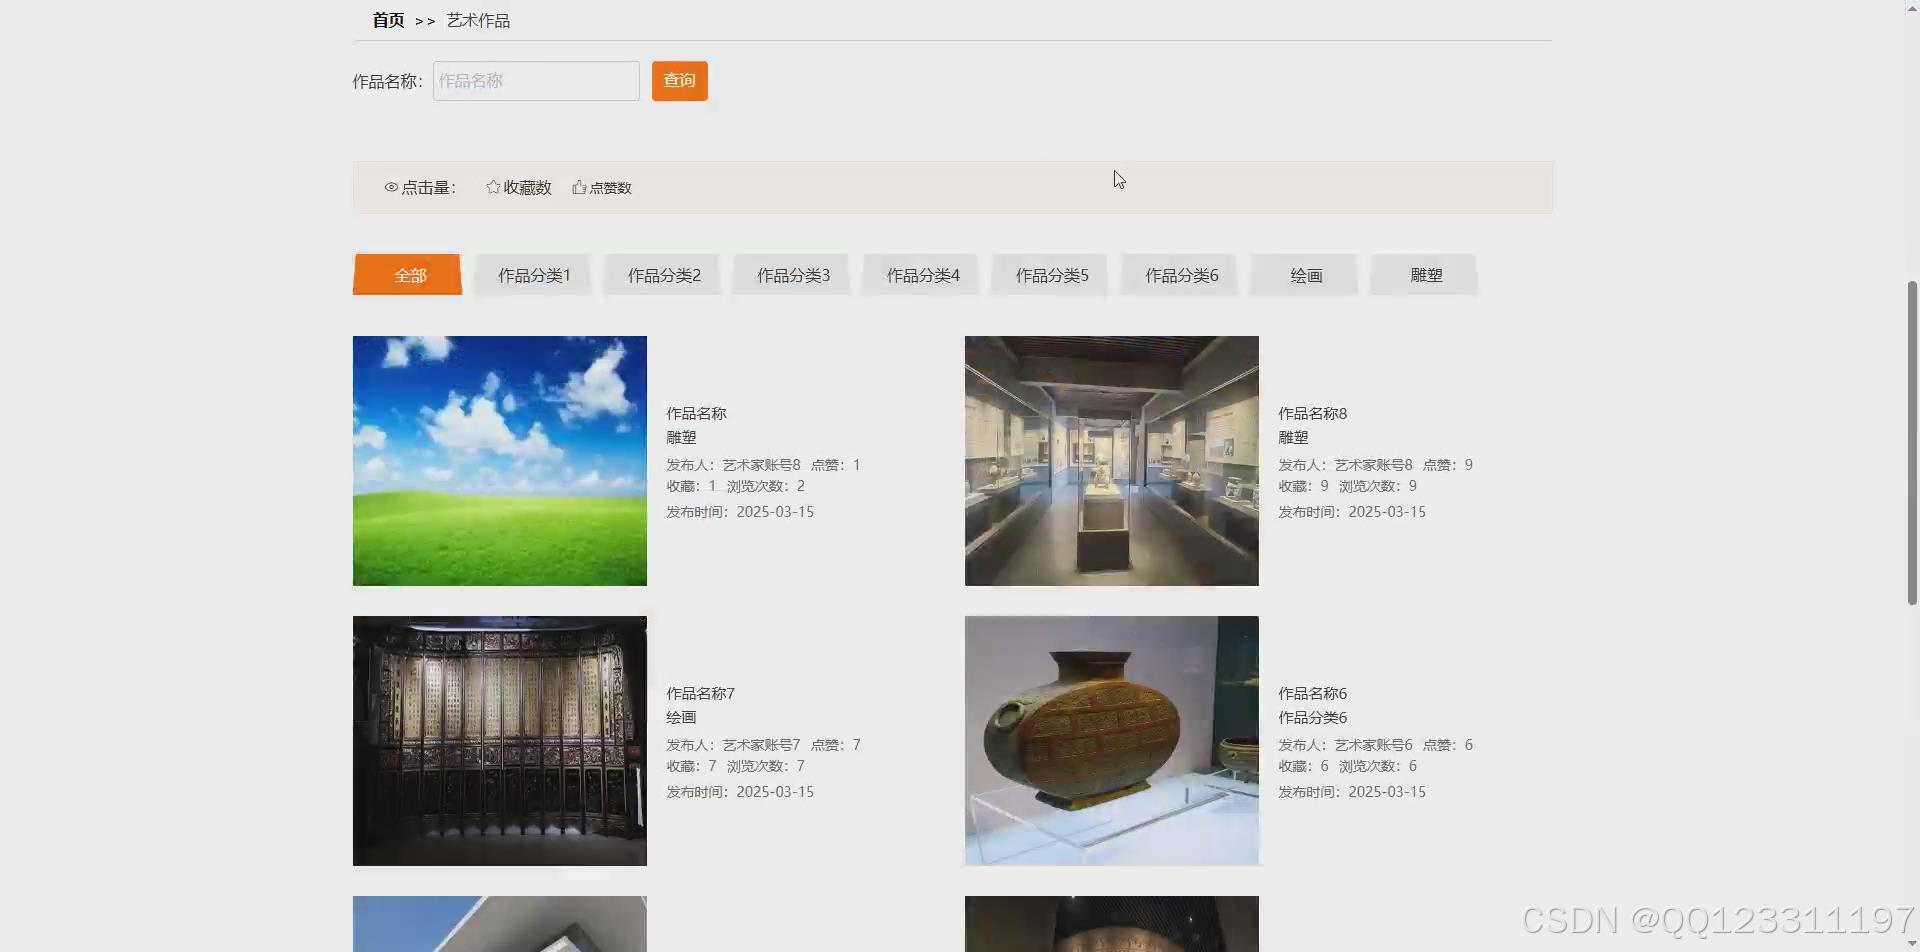
Task: Click inside the 作品名称 search input field
Action: [x=535, y=81]
